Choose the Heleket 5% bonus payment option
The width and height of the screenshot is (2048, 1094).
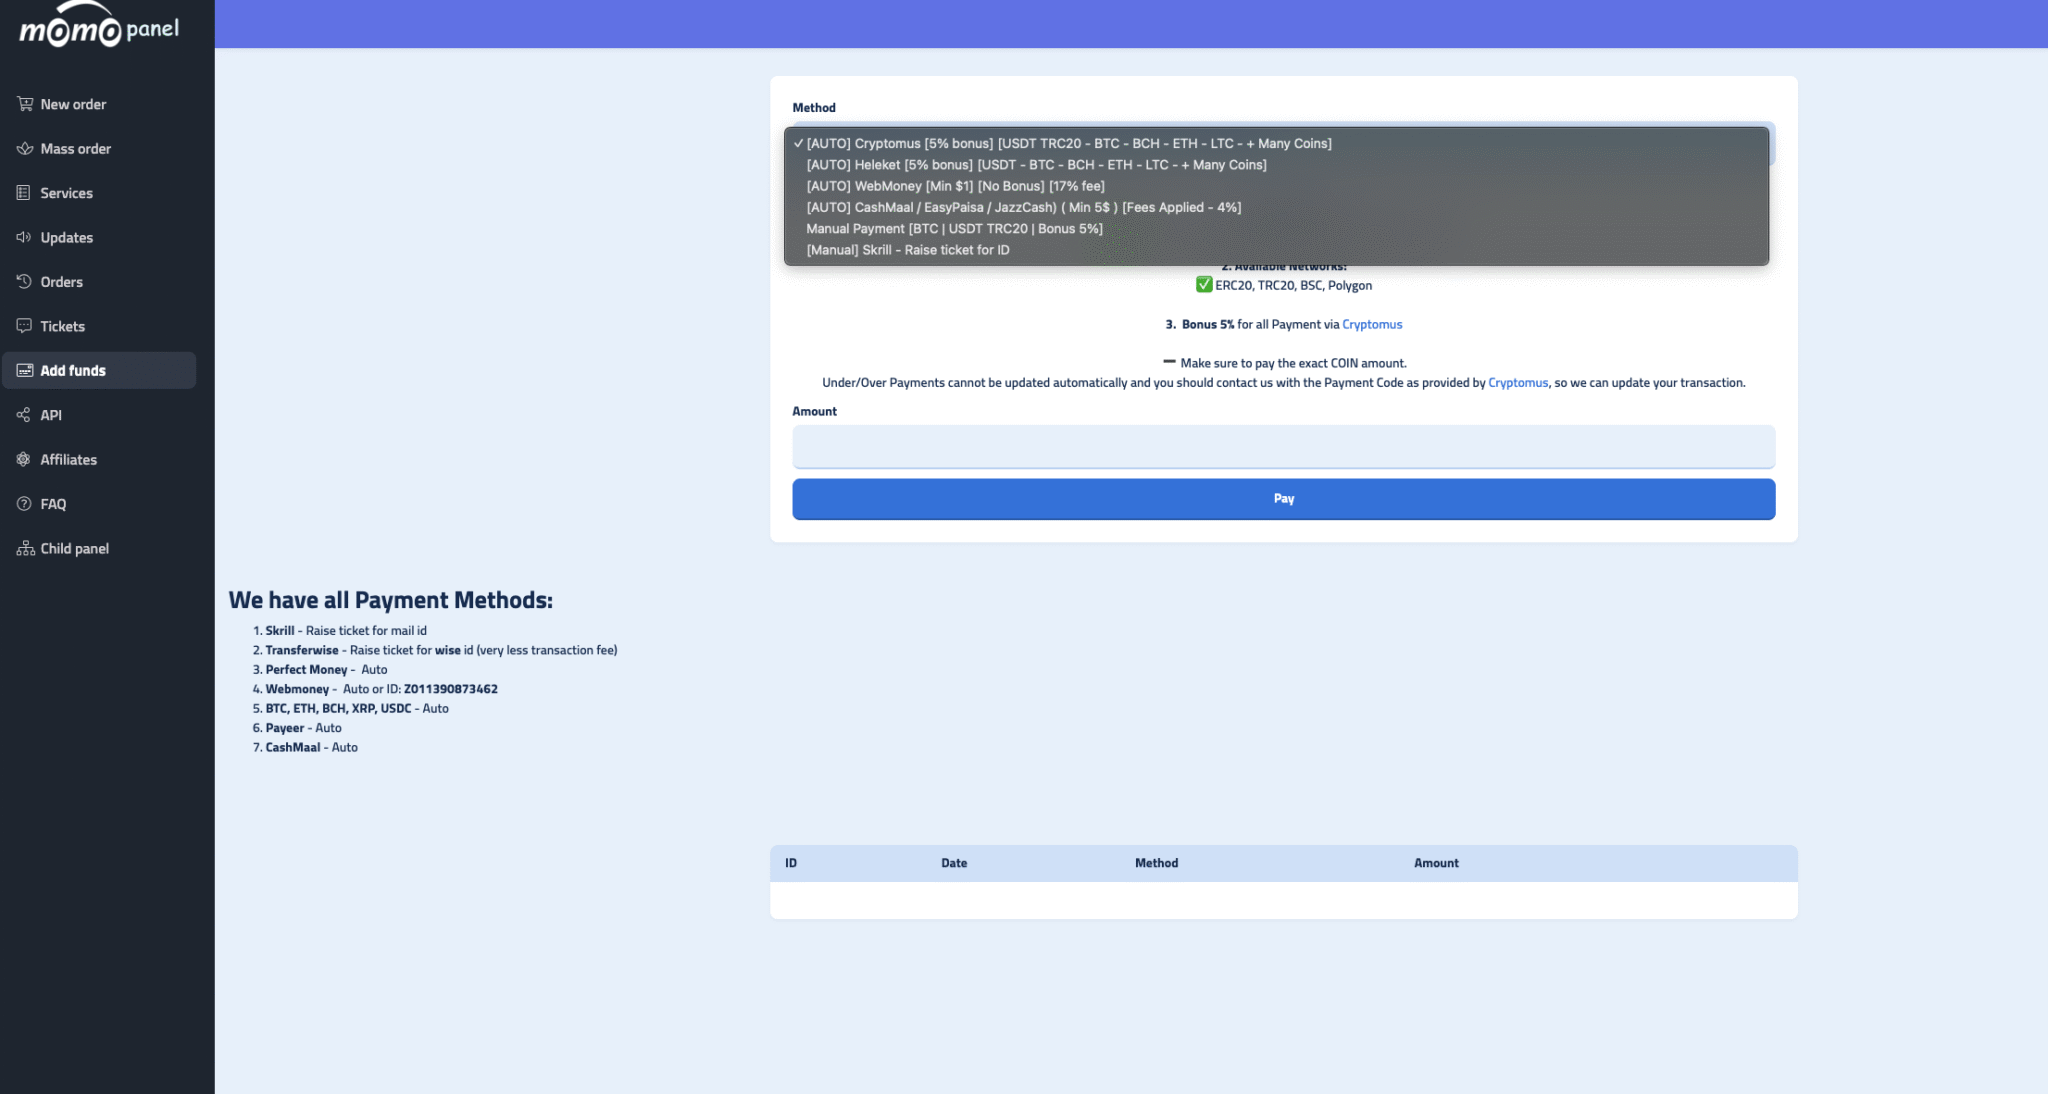(1036, 165)
